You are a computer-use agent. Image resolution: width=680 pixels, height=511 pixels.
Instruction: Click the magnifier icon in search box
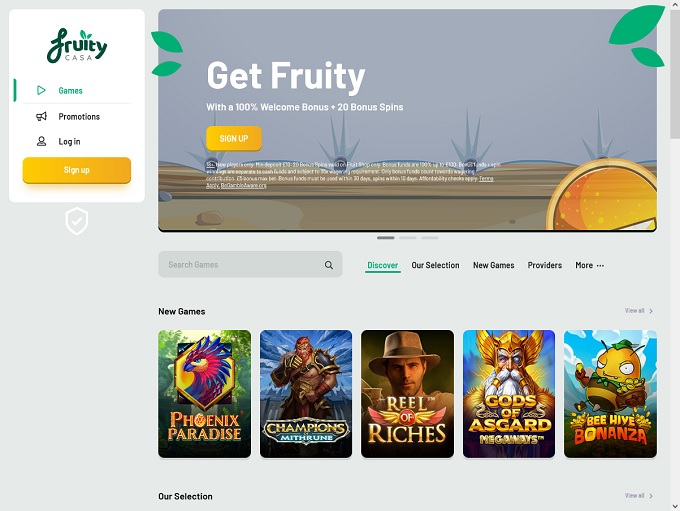point(329,265)
